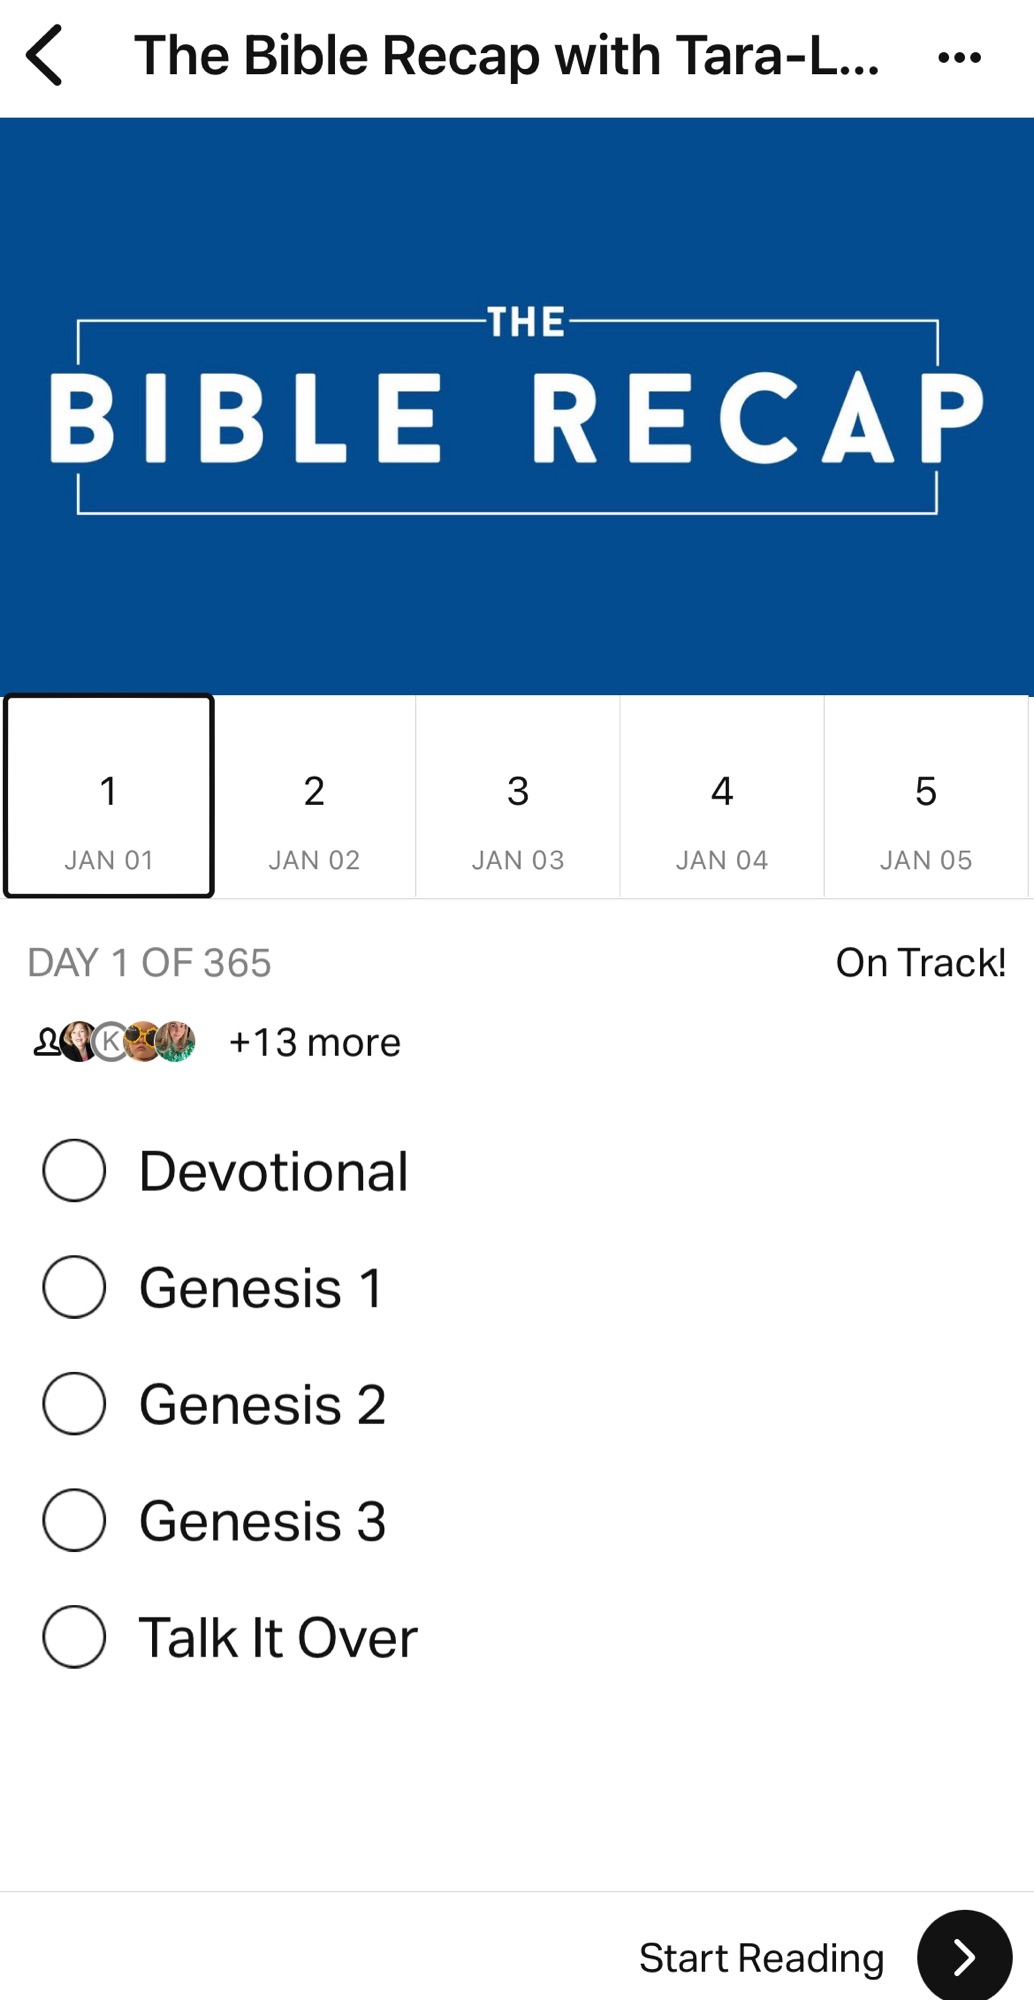Check off Genesis 1 reading
The width and height of the screenshot is (1034, 2000).
point(74,1287)
